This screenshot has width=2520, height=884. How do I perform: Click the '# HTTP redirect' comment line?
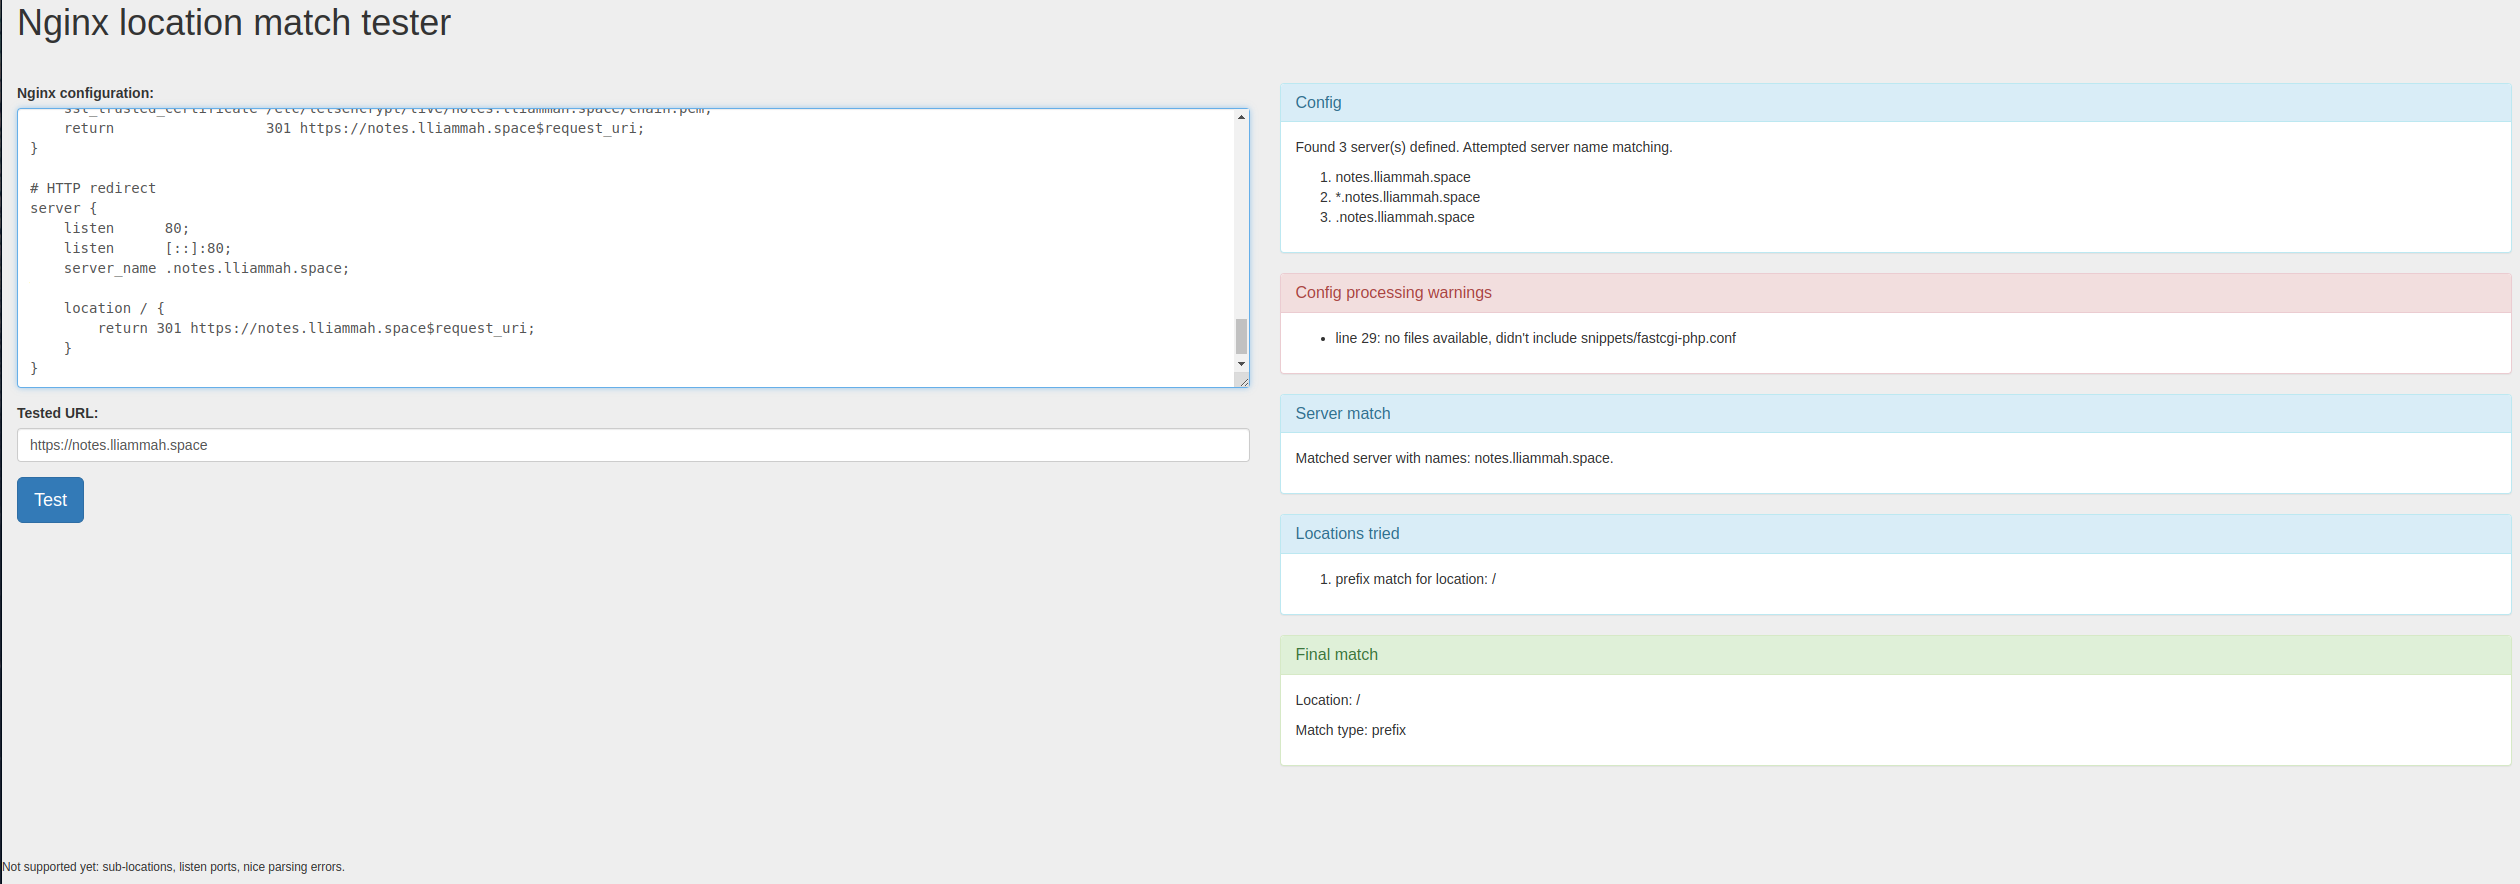93,188
